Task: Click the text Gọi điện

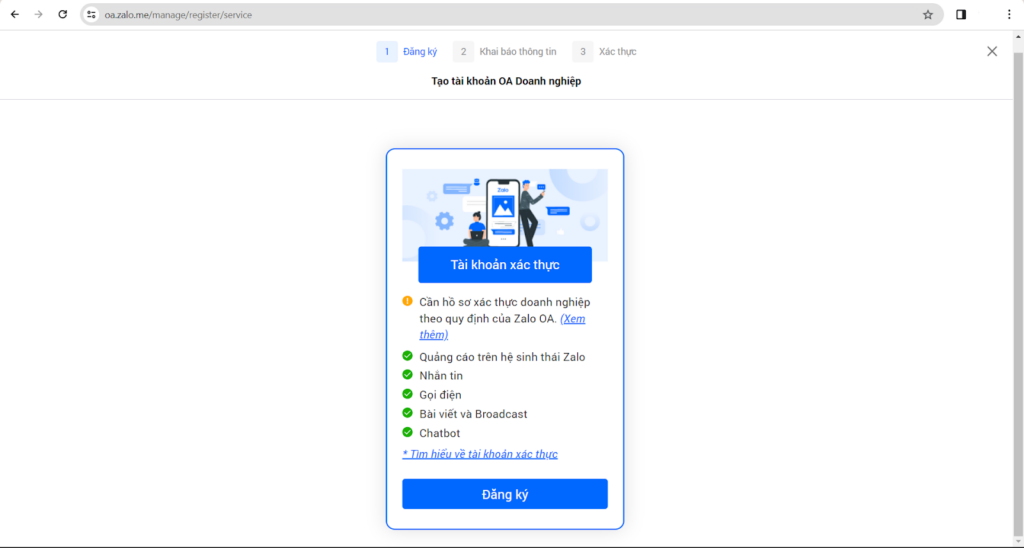Action: click(440, 395)
